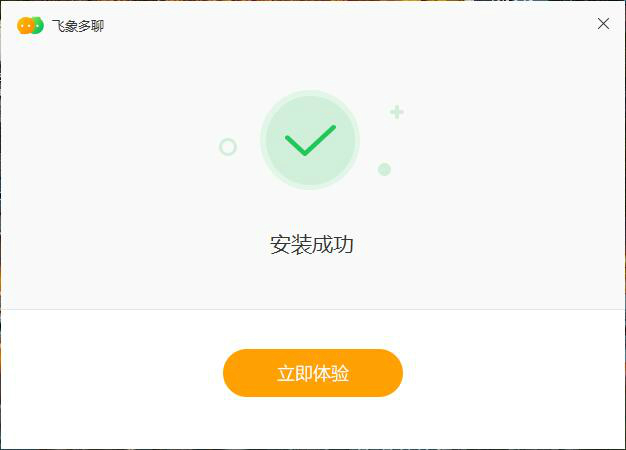This screenshot has height=450, width=626.
Task: Click the 安装成功 success message
Action: point(312,244)
